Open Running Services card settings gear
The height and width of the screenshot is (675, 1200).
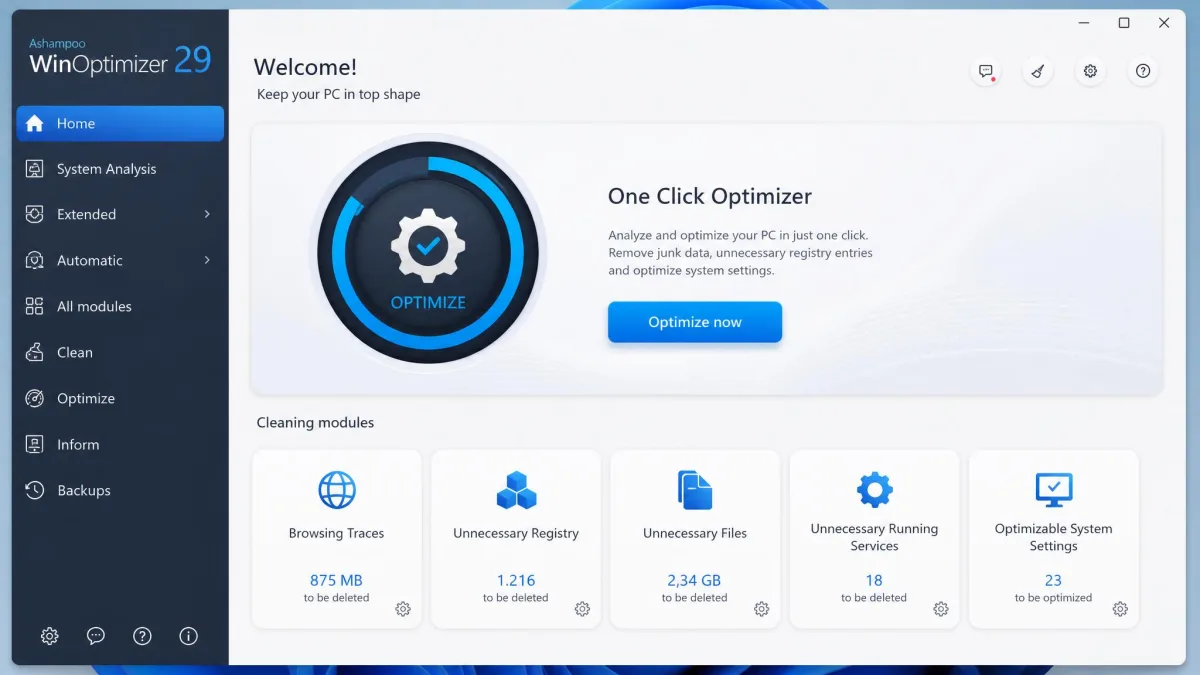(941, 609)
